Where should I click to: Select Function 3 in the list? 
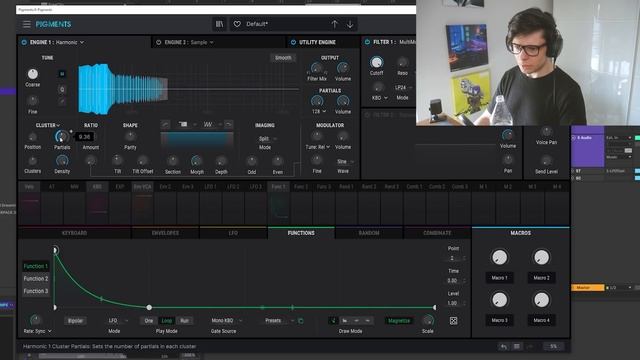36,291
